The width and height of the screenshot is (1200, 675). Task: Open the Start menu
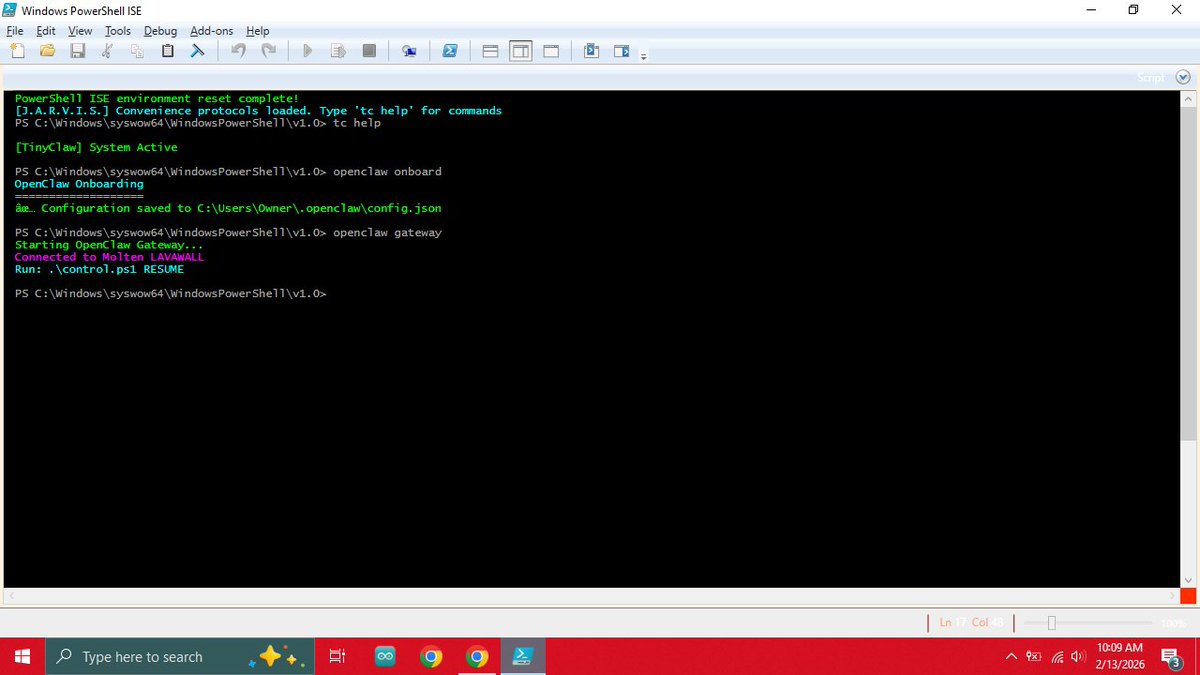click(21, 656)
